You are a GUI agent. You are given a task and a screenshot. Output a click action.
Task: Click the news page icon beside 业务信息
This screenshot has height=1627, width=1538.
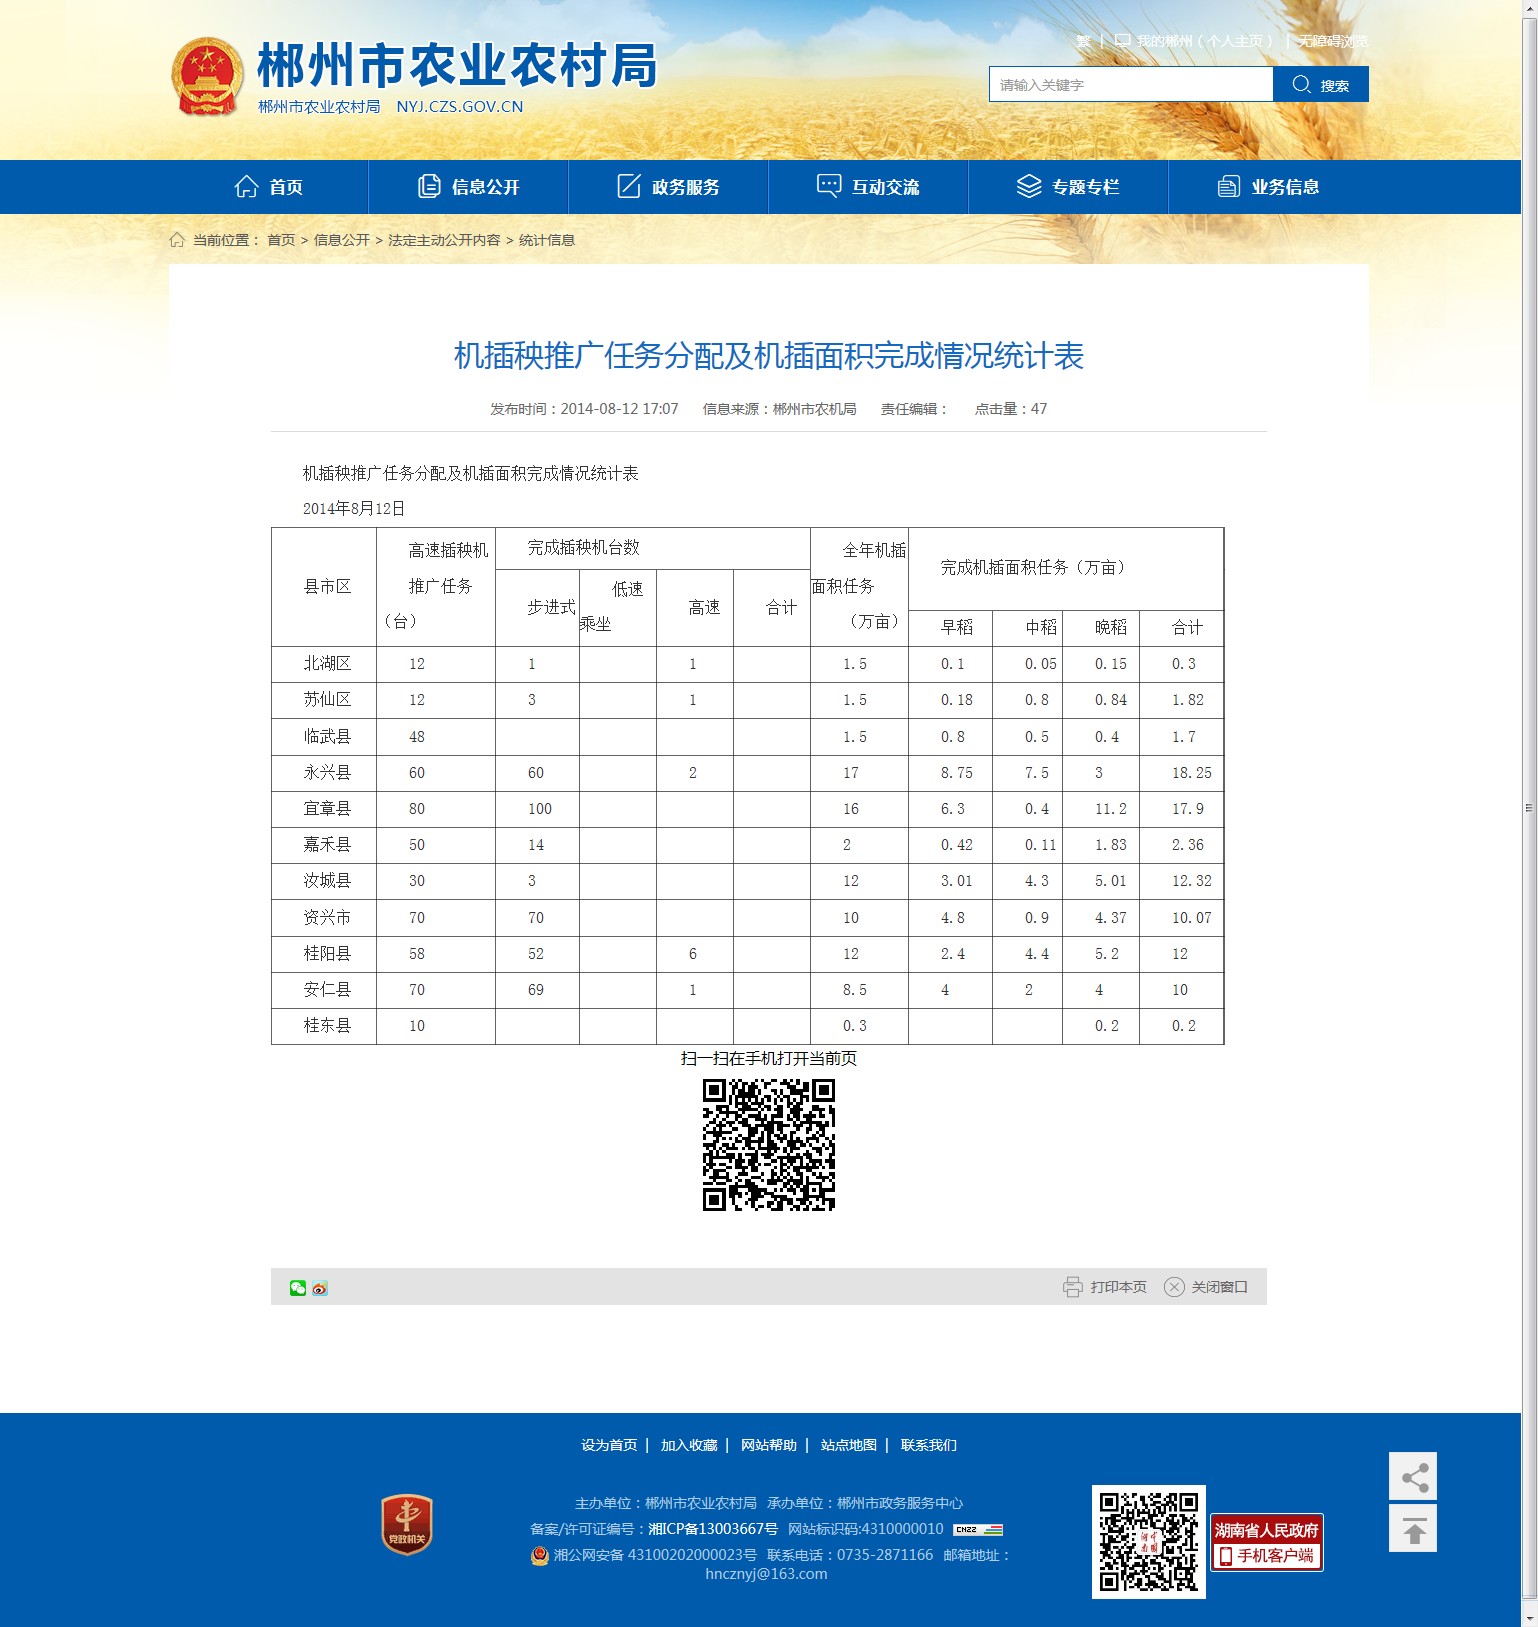[1229, 187]
